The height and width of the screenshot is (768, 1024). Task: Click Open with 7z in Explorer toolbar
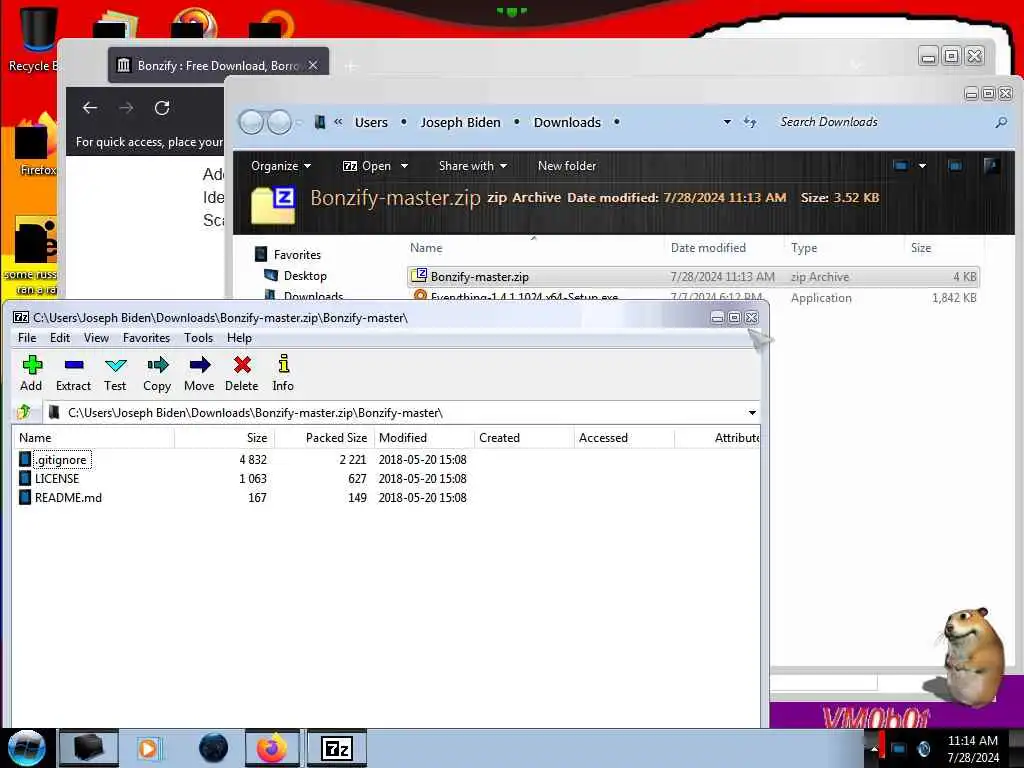[x=366, y=166]
